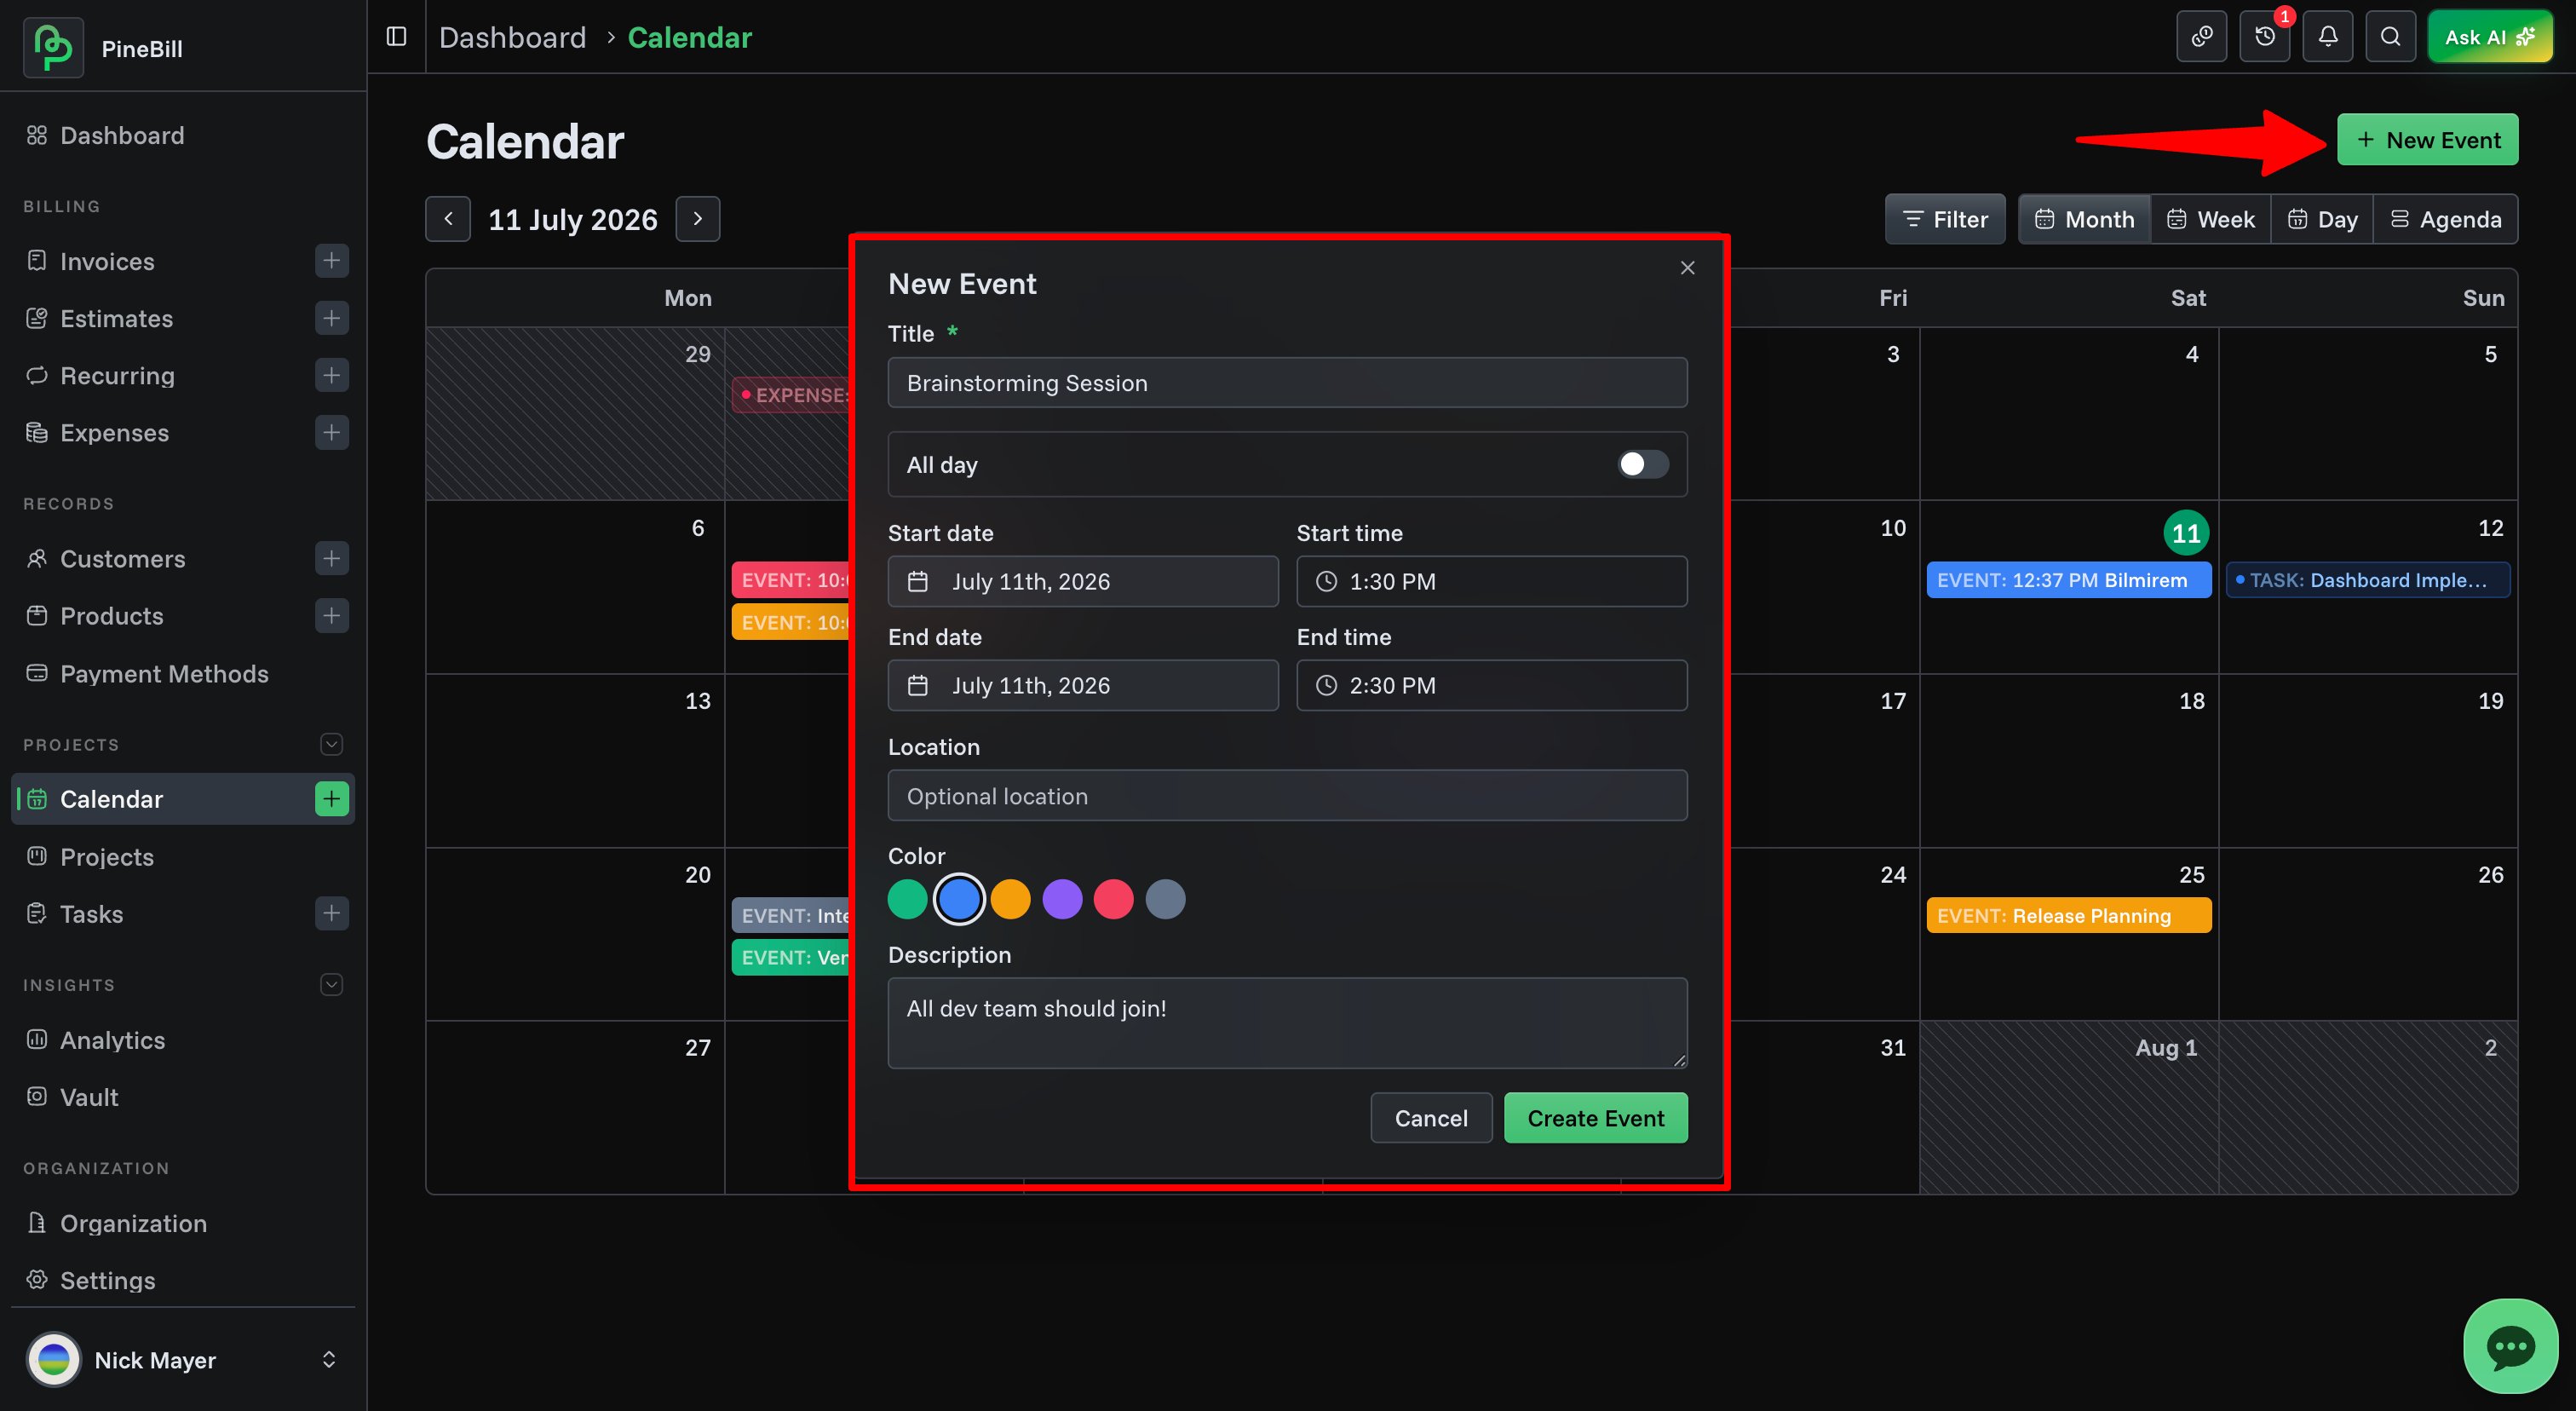The image size is (2576, 1411).
Task: Collapse the Projects section chevron
Action: pyautogui.click(x=331, y=744)
